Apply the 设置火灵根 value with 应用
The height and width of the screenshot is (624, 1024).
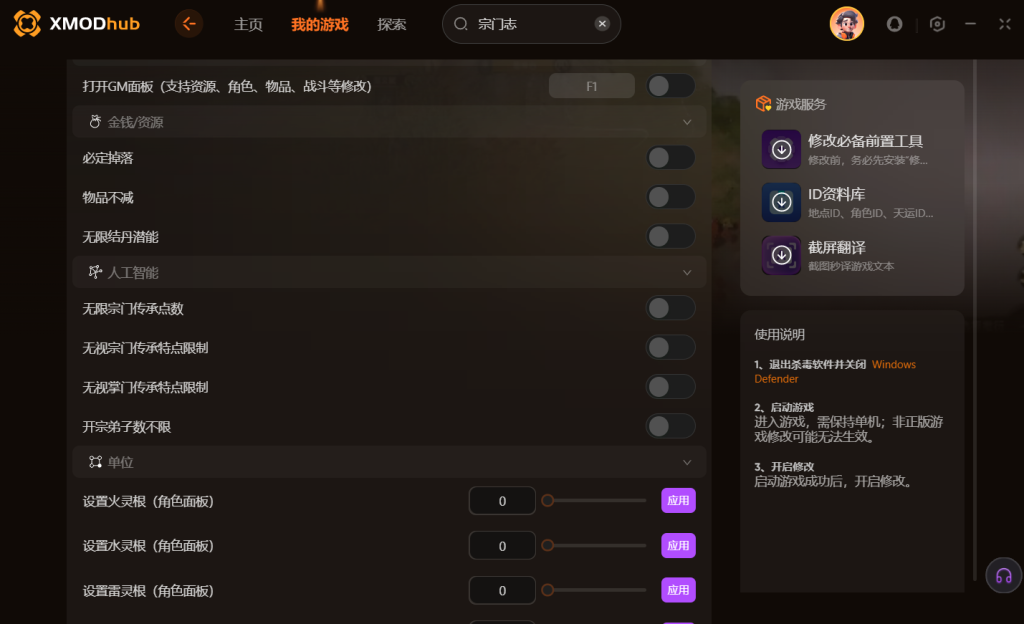[x=678, y=501]
